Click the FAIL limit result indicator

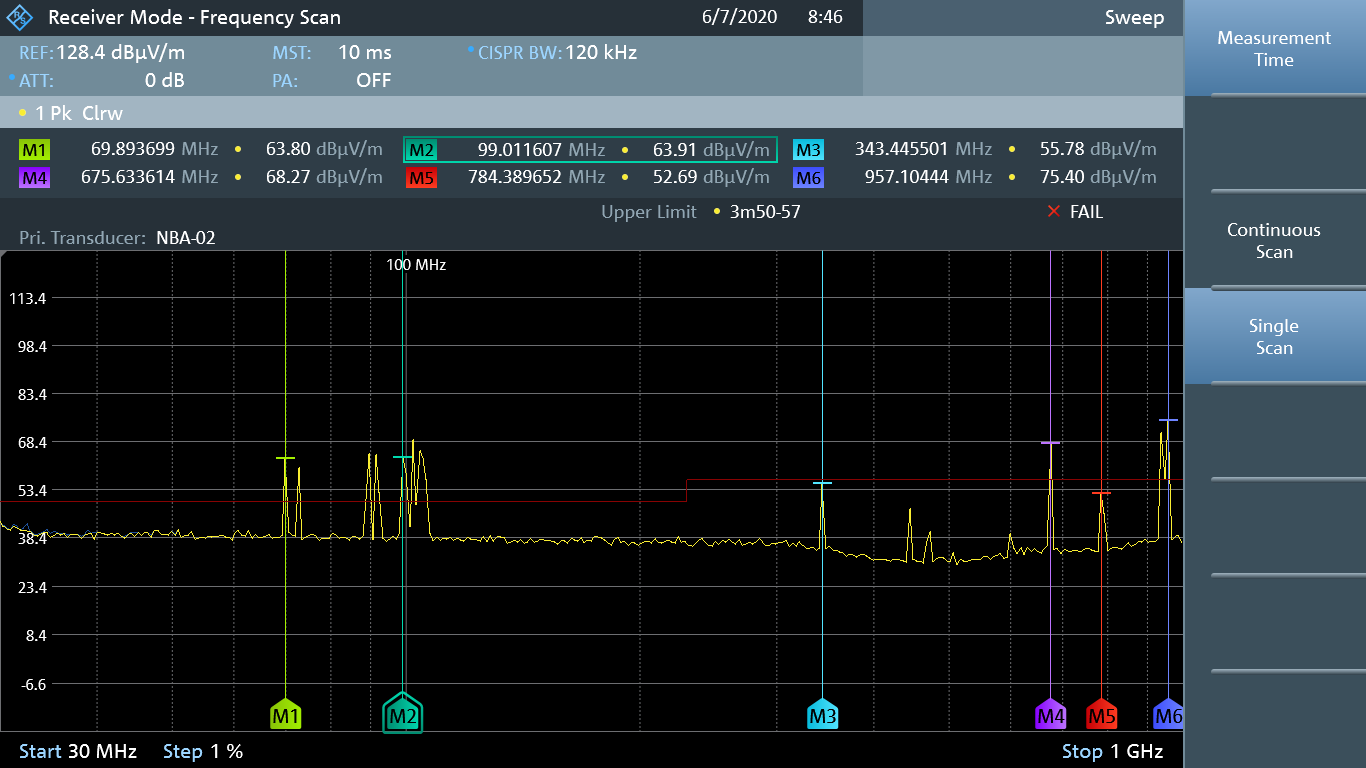point(1074,212)
